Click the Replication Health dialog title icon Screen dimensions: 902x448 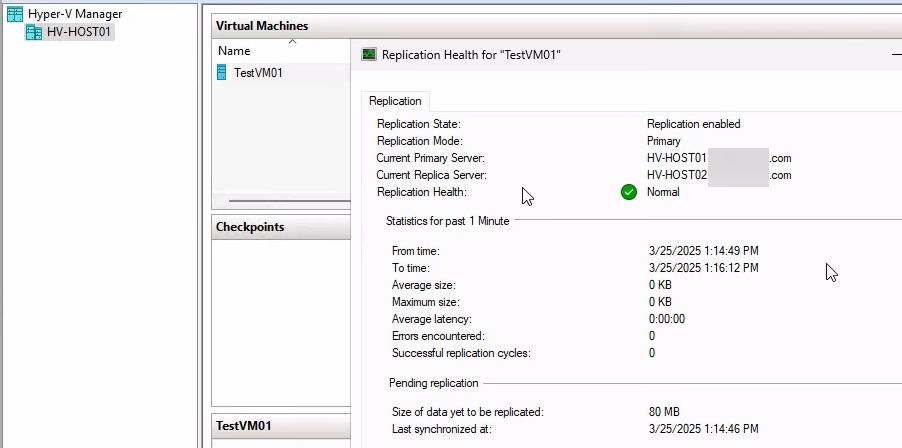click(369, 55)
